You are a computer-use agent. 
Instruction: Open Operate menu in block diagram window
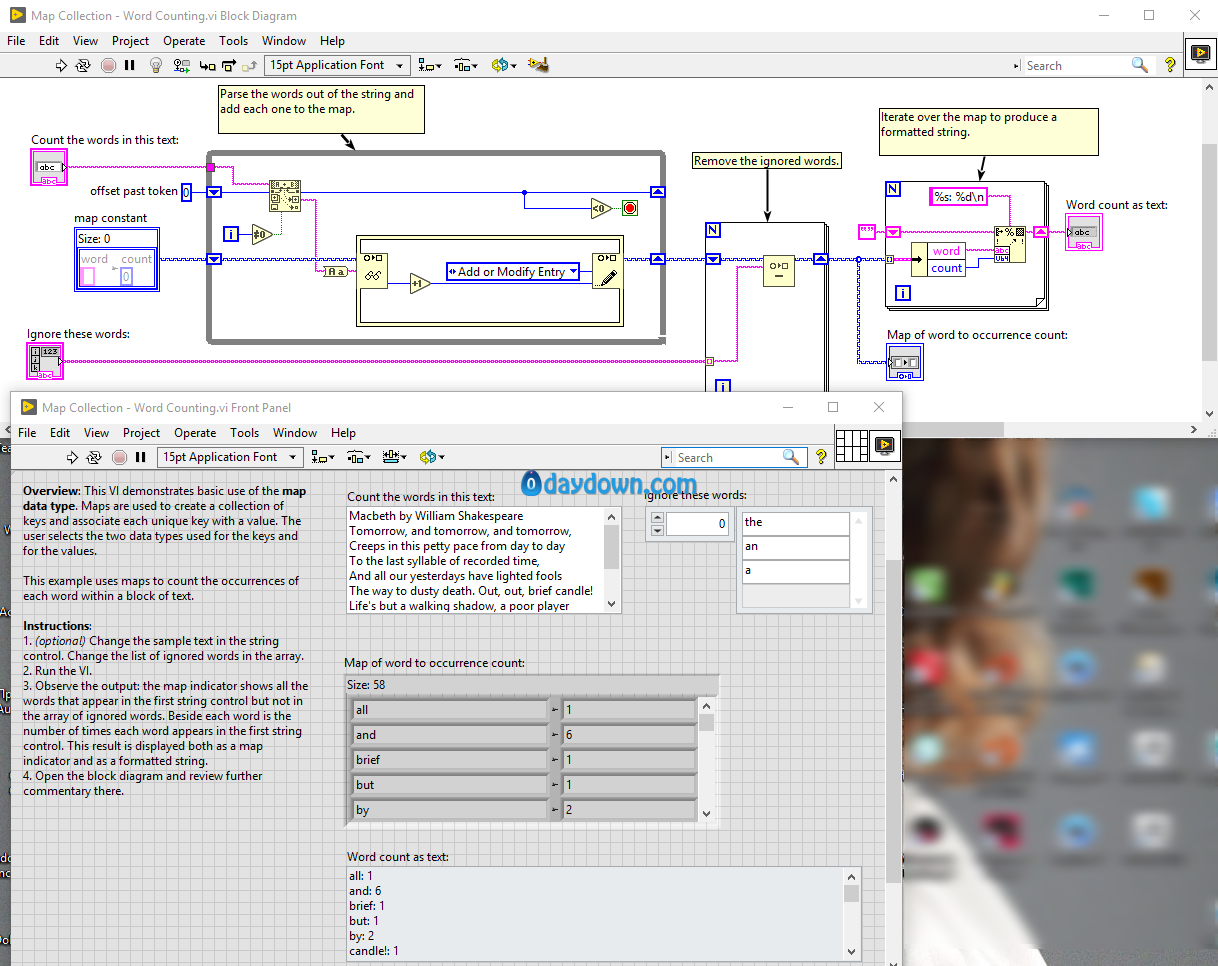coord(184,41)
